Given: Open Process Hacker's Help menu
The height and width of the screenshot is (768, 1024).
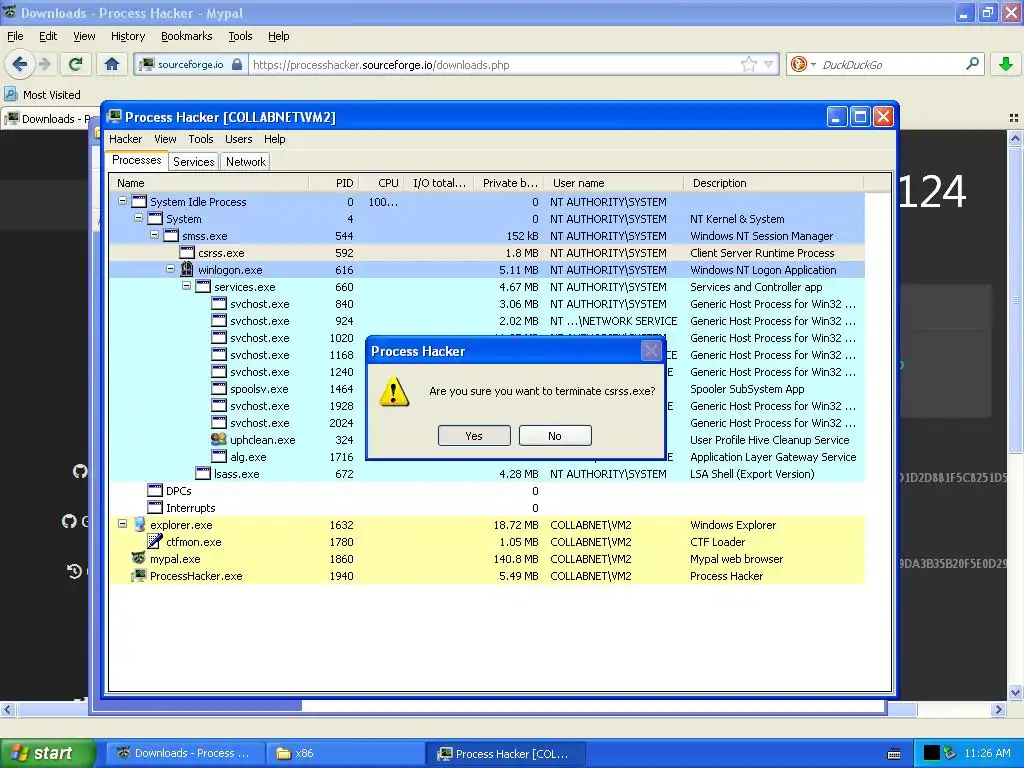Looking at the screenshot, I should pos(274,139).
